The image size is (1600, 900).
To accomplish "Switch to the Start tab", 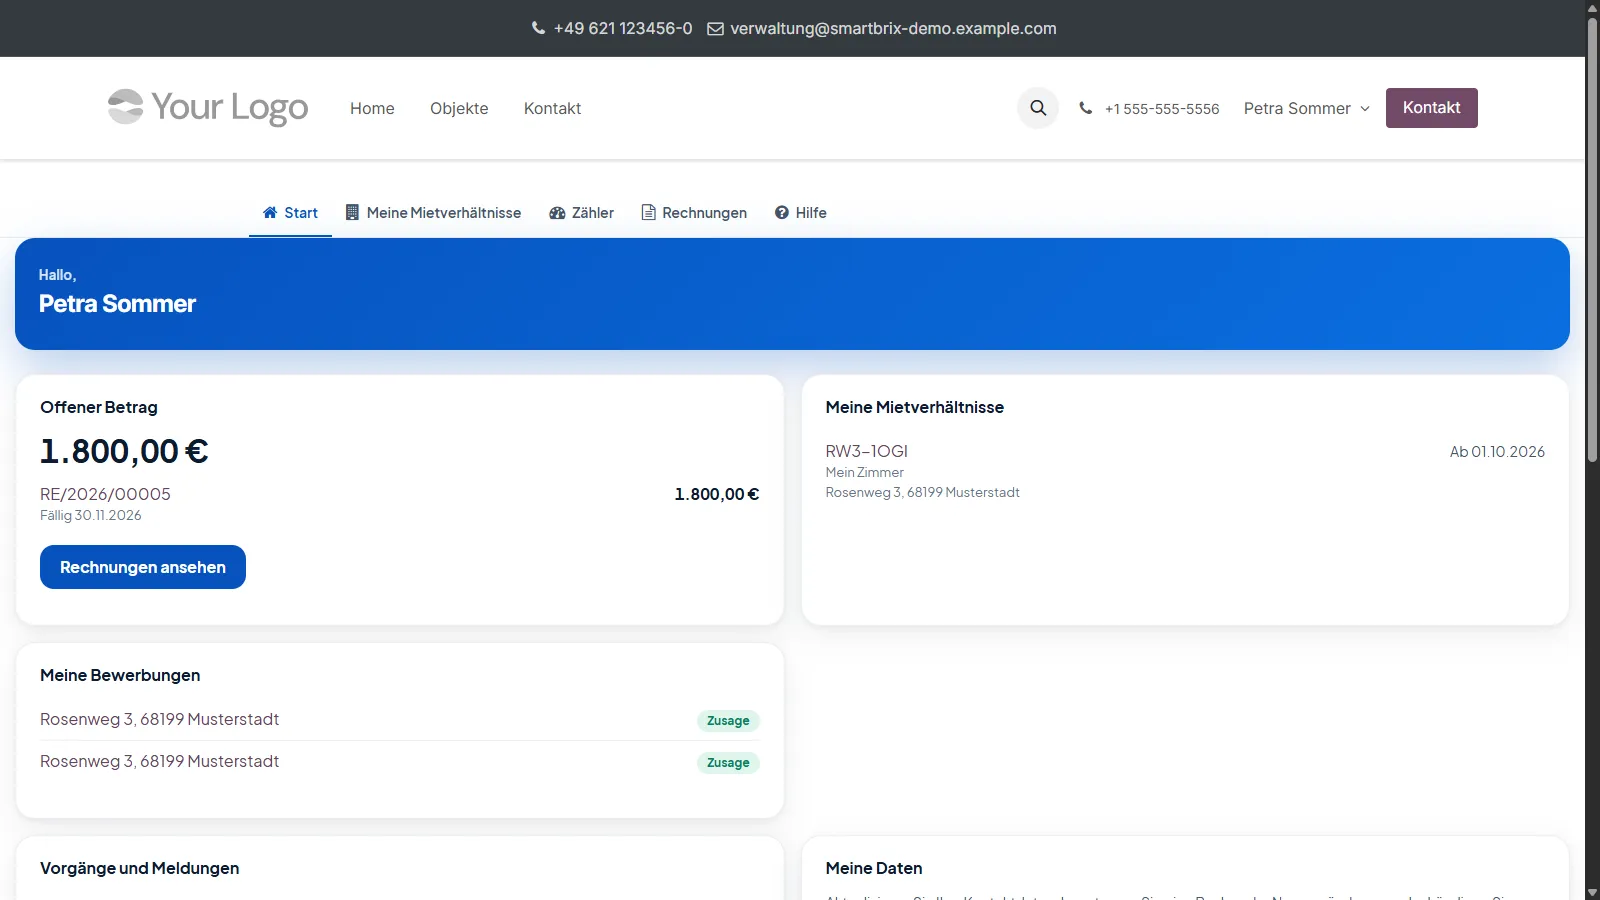I will [x=290, y=213].
